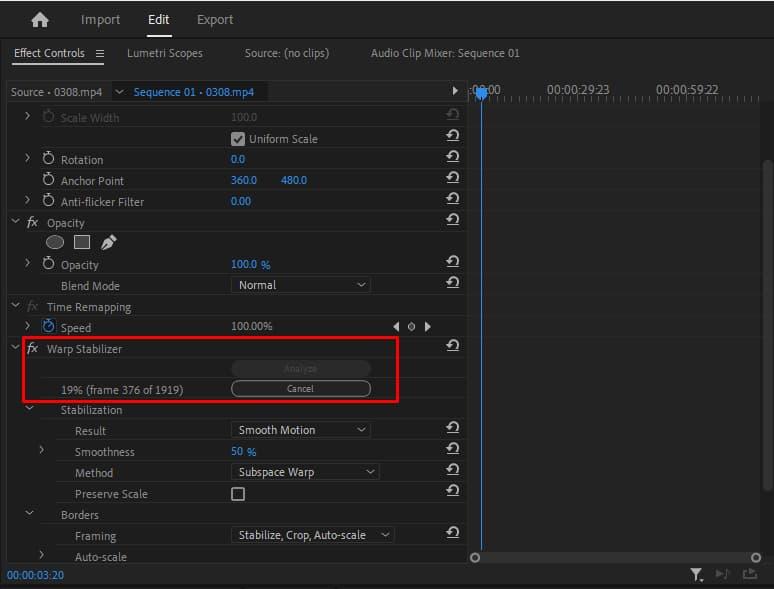Open the Export workspace tab
This screenshot has height=589, width=774.
pyautogui.click(x=215, y=20)
